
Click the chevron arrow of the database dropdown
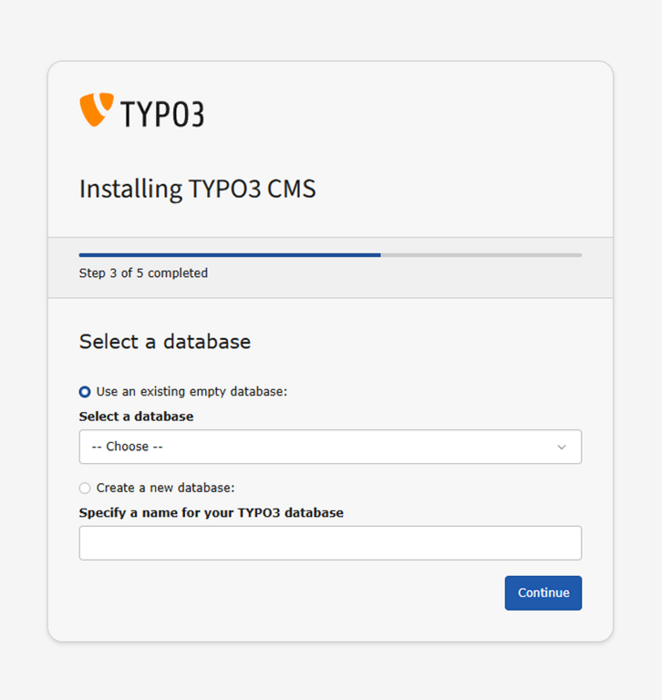pos(562,447)
